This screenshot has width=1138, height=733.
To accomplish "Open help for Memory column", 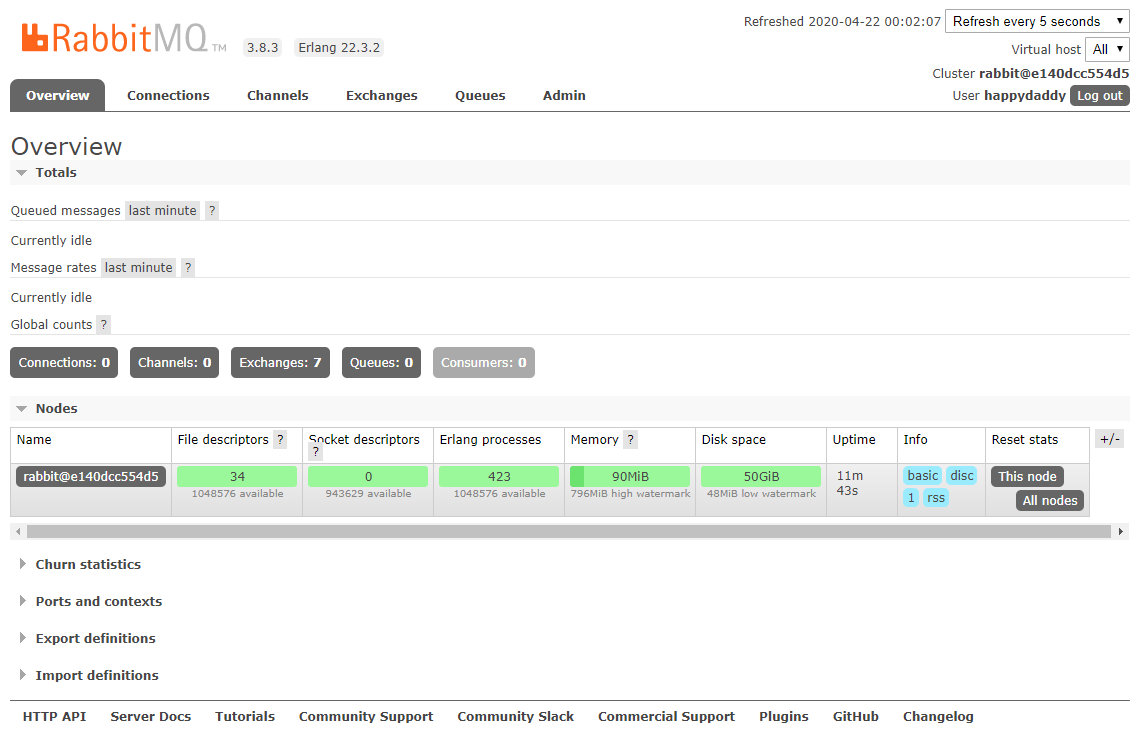I will (631, 439).
